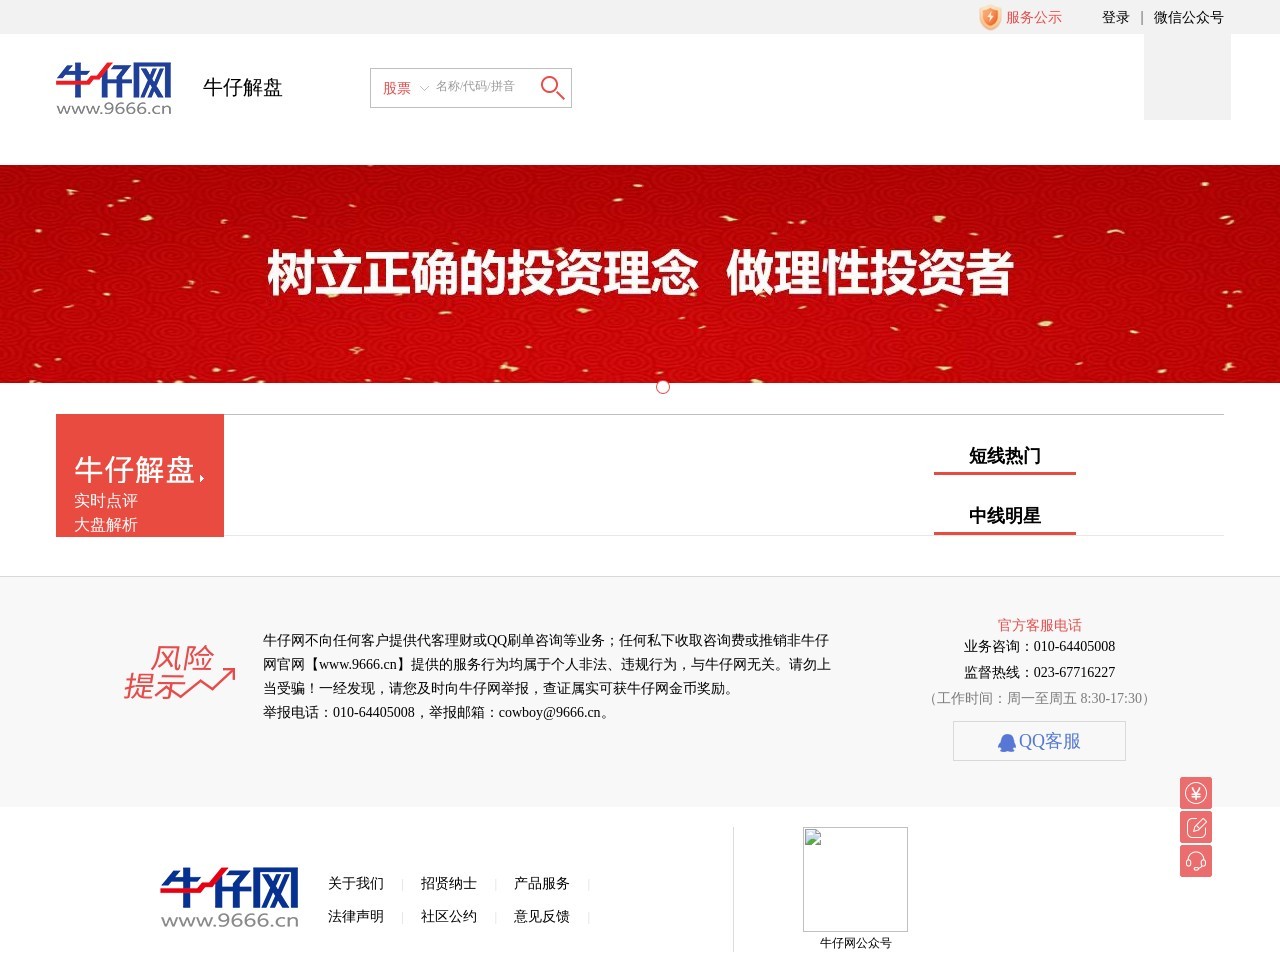Click the 风险提示 risk warning graphic
Image resolution: width=1280 pixels, height=960 pixels.
click(x=180, y=671)
